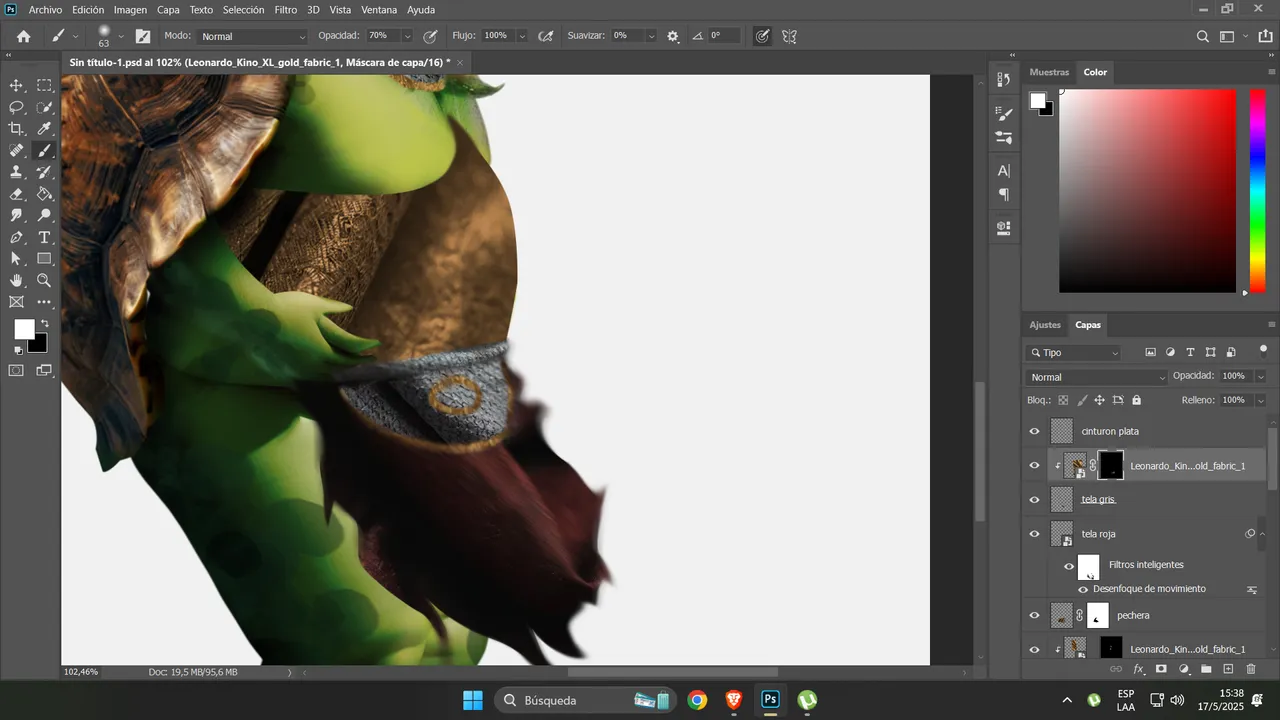Hide the tela gris layer
Viewport: 1280px width, 720px height.
[x=1035, y=499]
